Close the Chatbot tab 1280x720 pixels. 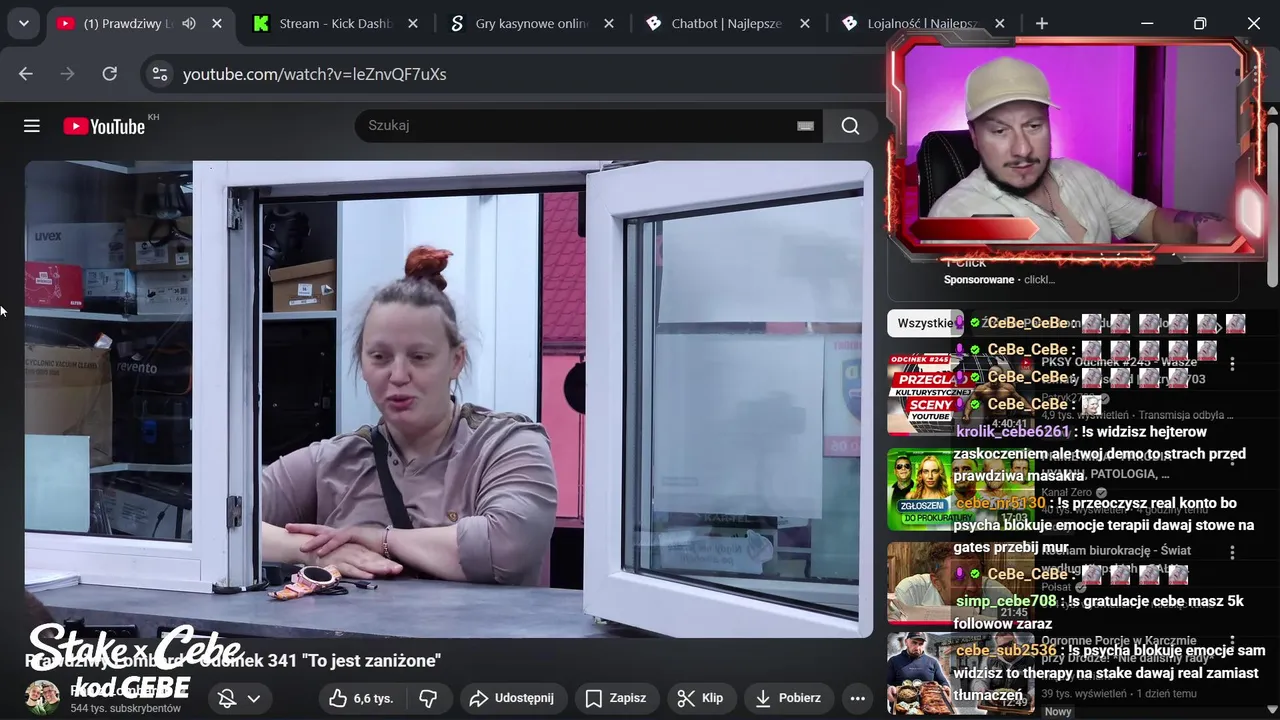pyautogui.click(x=804, y=23)
